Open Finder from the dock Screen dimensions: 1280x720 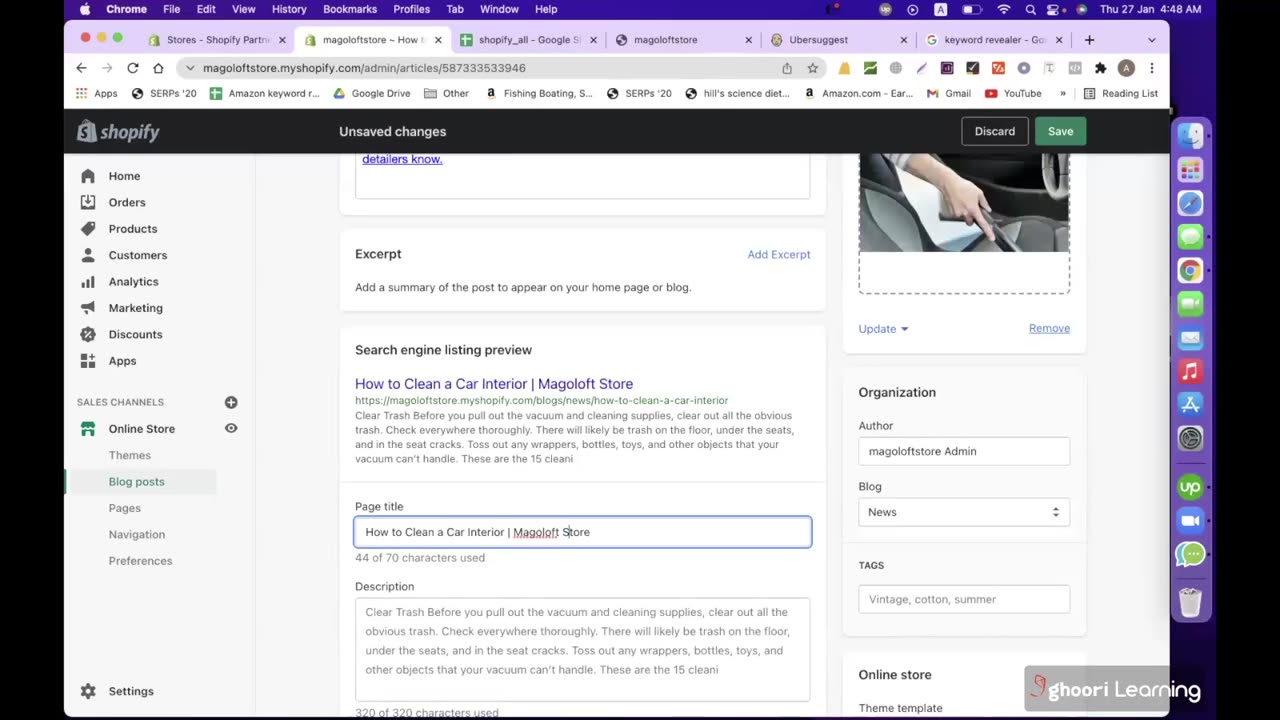coord(1190,136)
